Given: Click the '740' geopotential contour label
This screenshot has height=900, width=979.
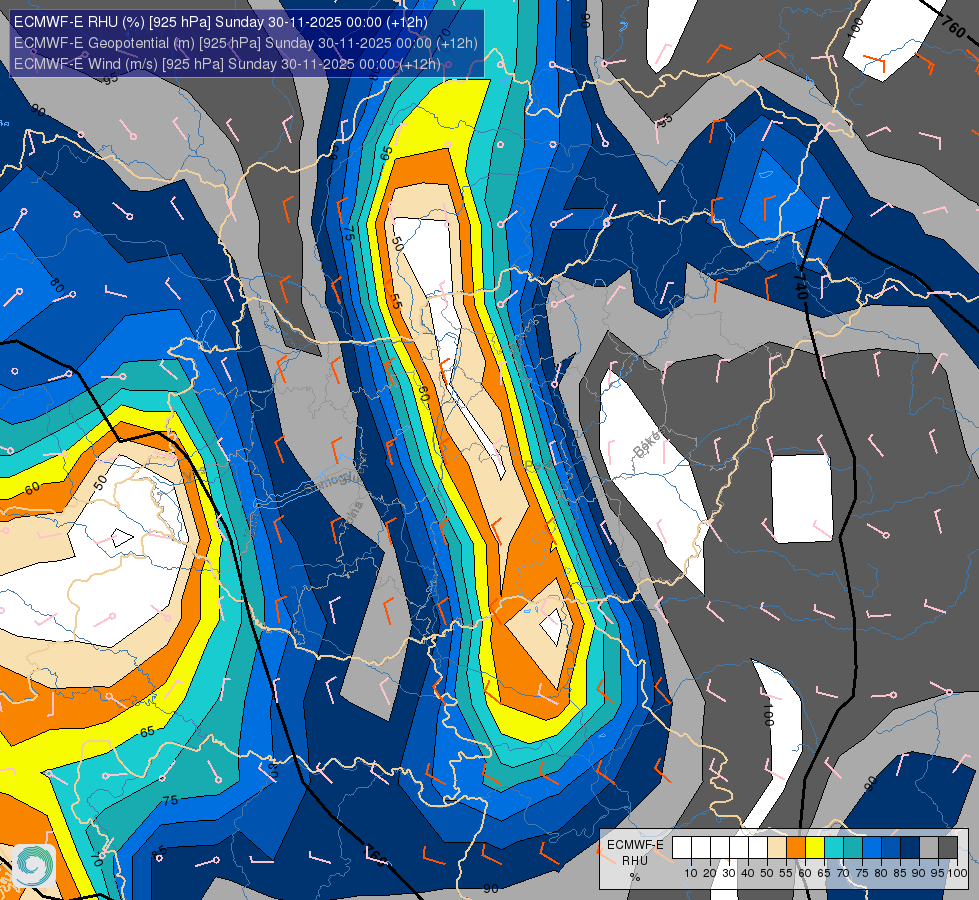Looking at the screenshot, I should point(801,285).
